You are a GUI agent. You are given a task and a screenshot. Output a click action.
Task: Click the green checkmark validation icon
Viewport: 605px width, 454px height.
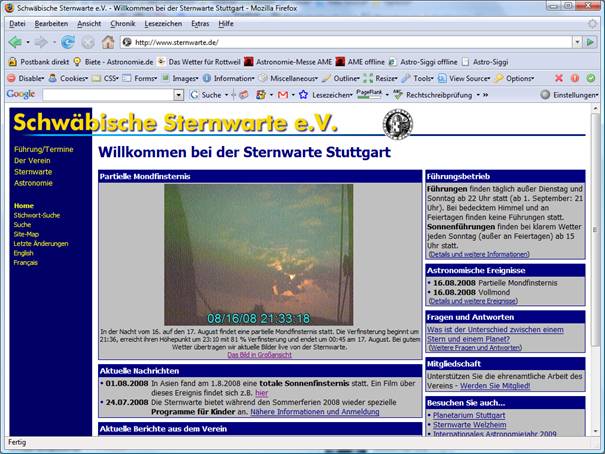point(591,78)
